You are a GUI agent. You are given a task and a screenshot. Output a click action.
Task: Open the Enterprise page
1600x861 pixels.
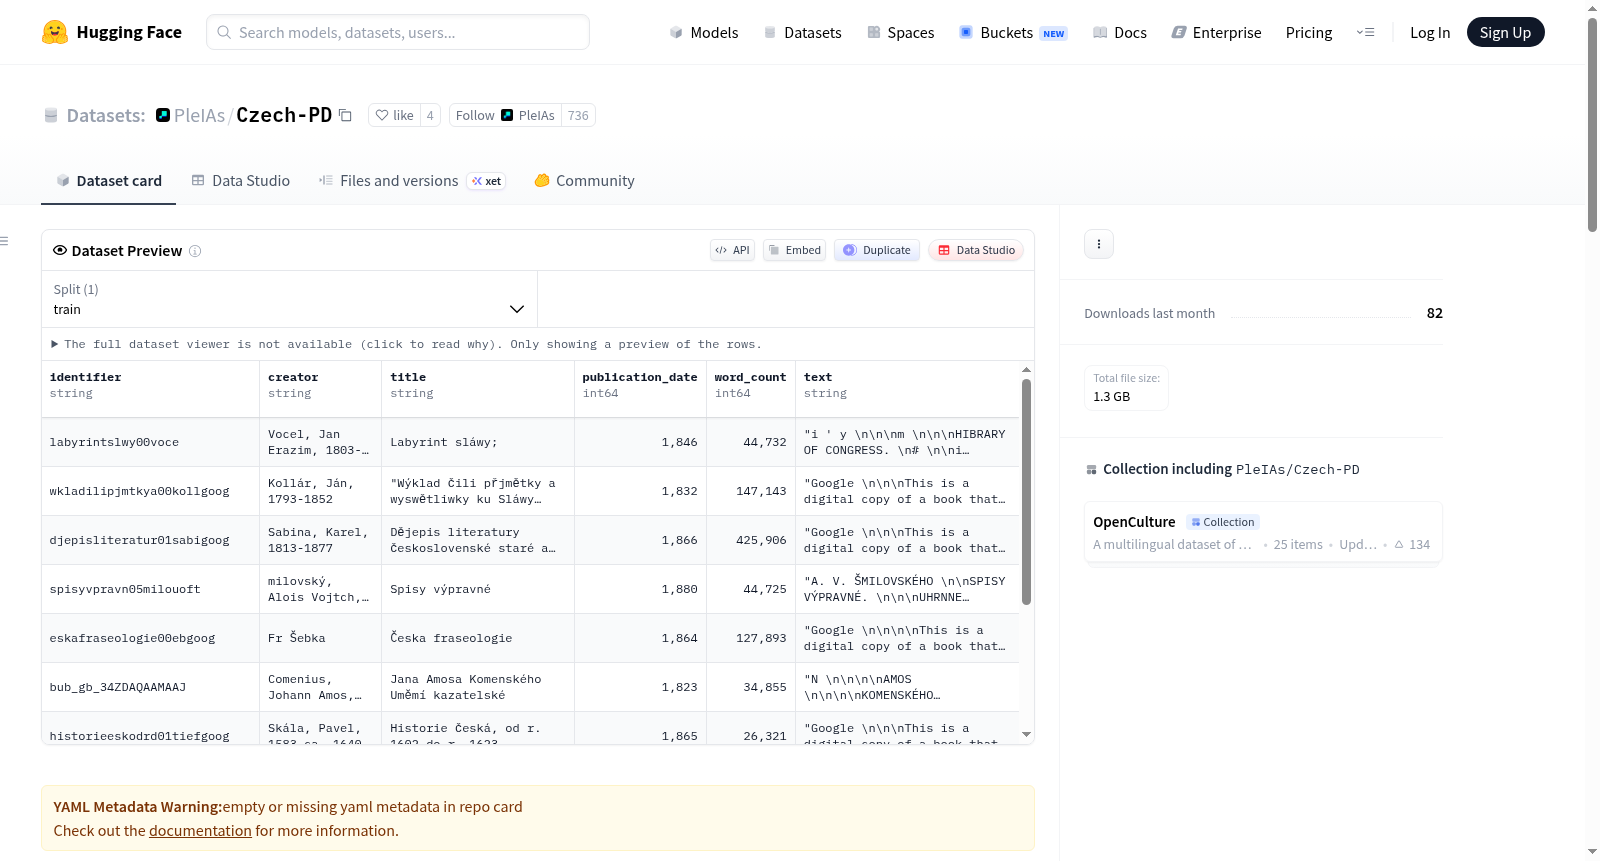coord(1216,32)
